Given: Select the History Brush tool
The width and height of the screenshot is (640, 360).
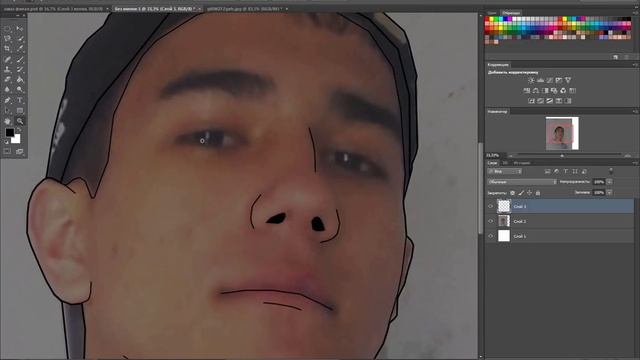Looking at the screenshot, I should tap(20, 69).
